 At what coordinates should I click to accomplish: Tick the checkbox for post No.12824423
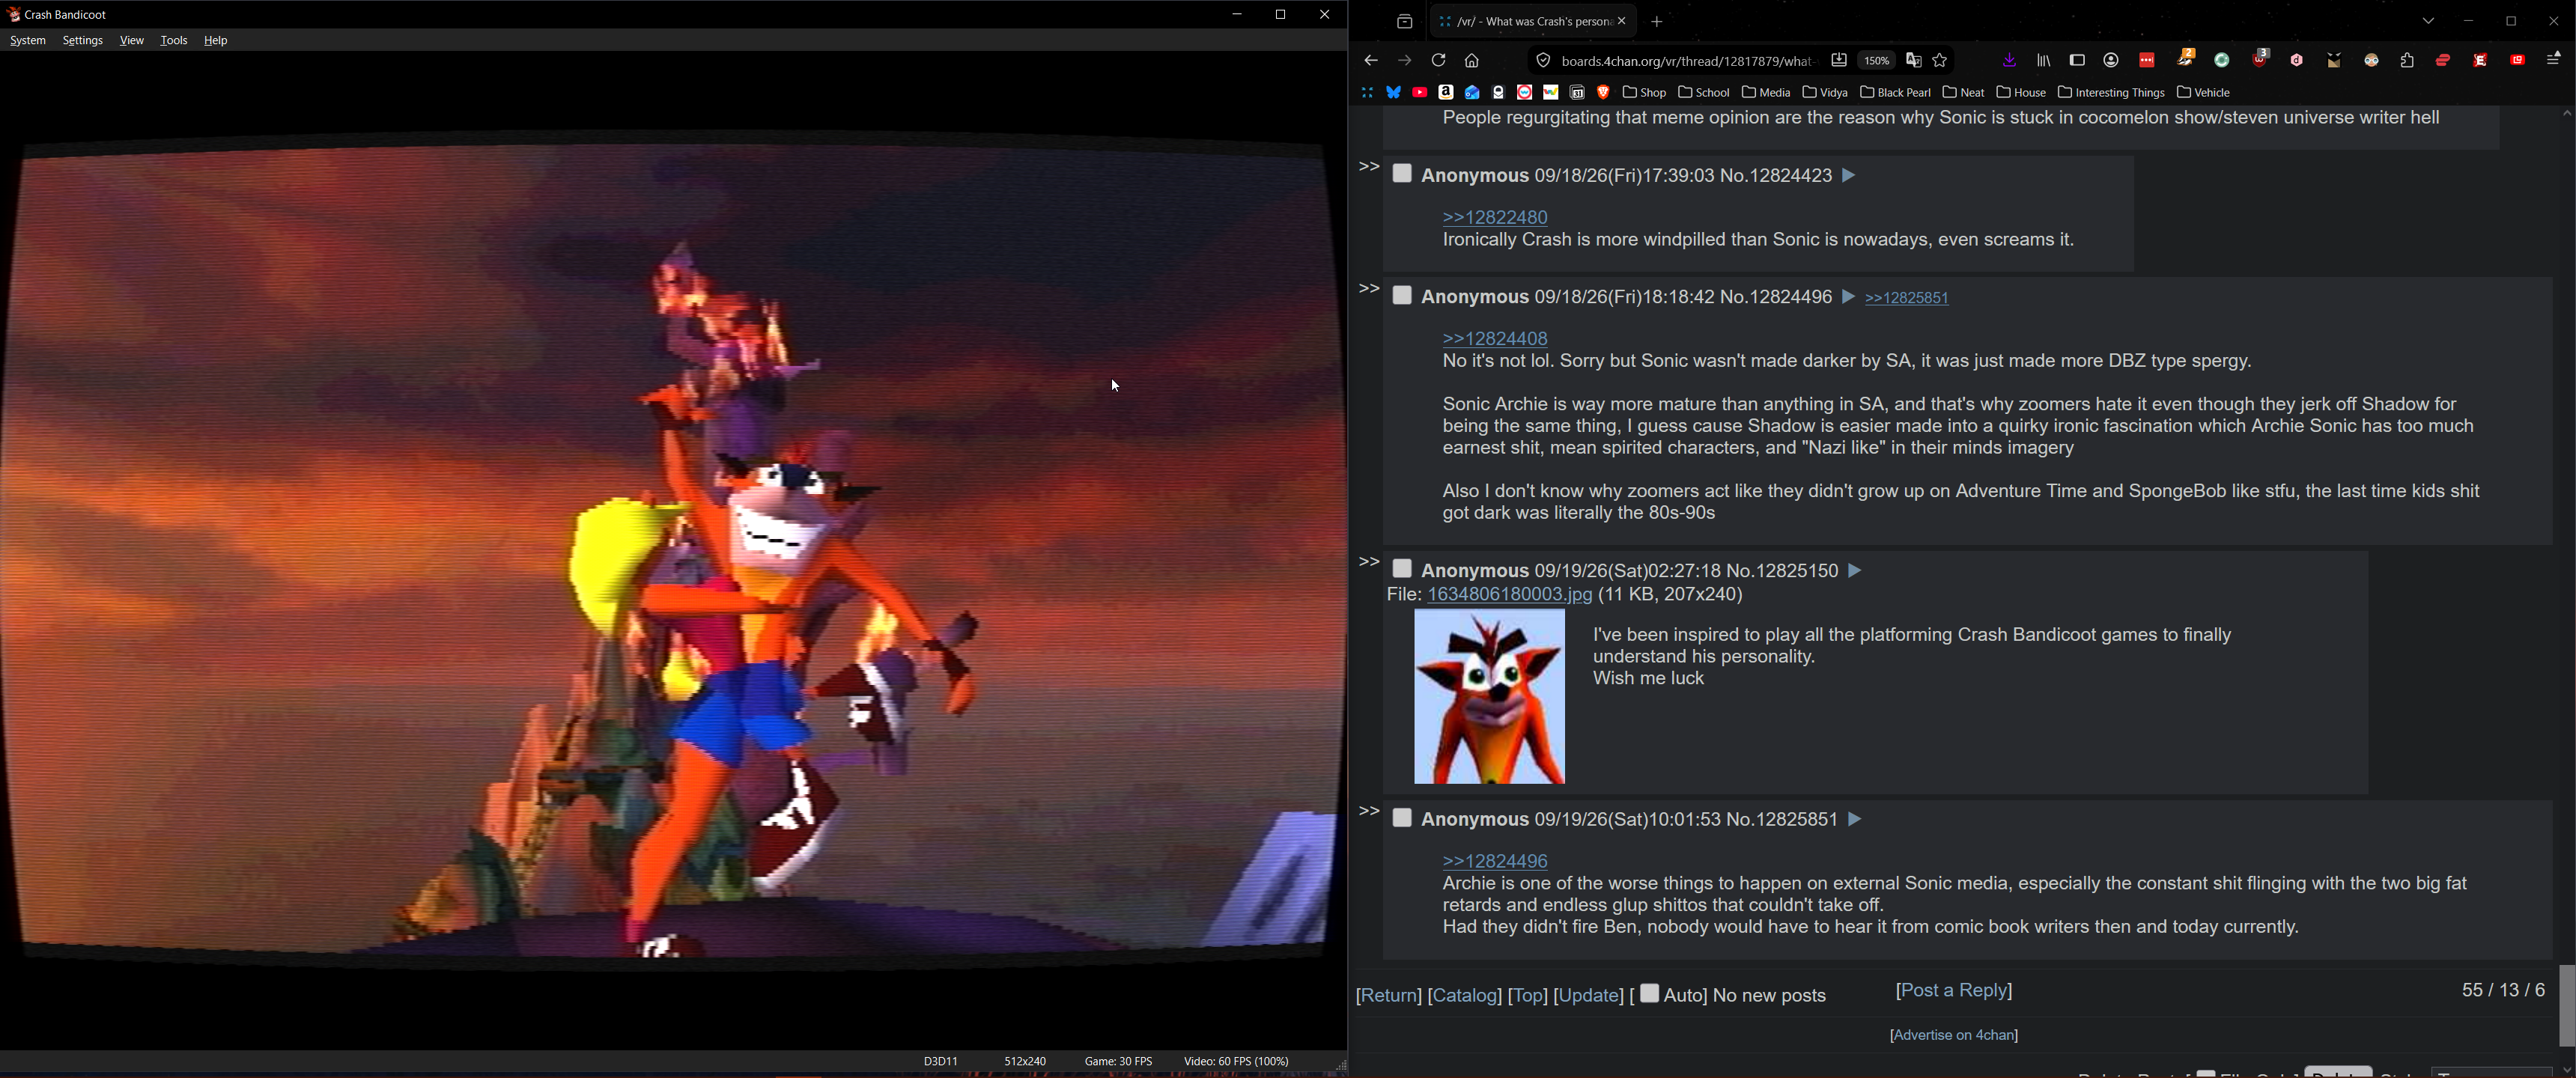[1402, 174]
